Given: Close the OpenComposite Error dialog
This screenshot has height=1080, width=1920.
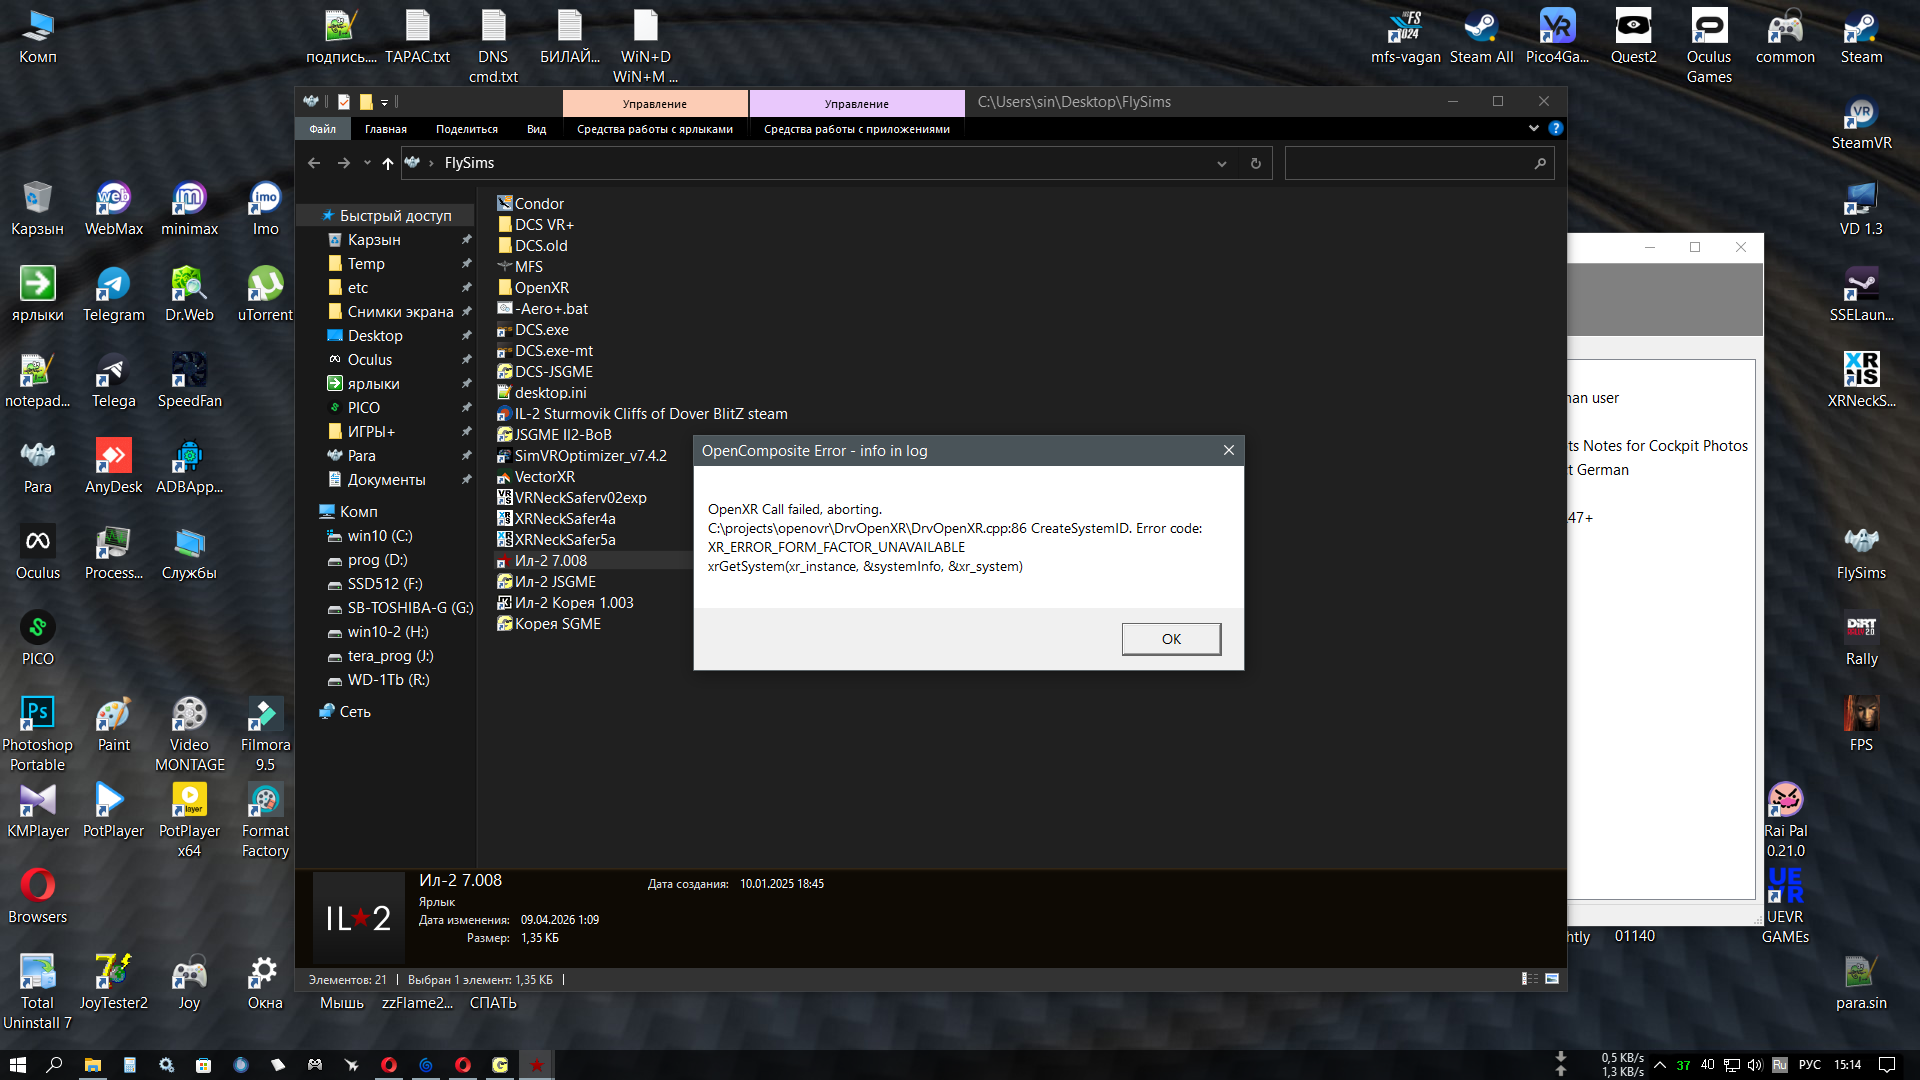Looking at the screenshot, I should pyautogui.click(x=1229, y=450).
